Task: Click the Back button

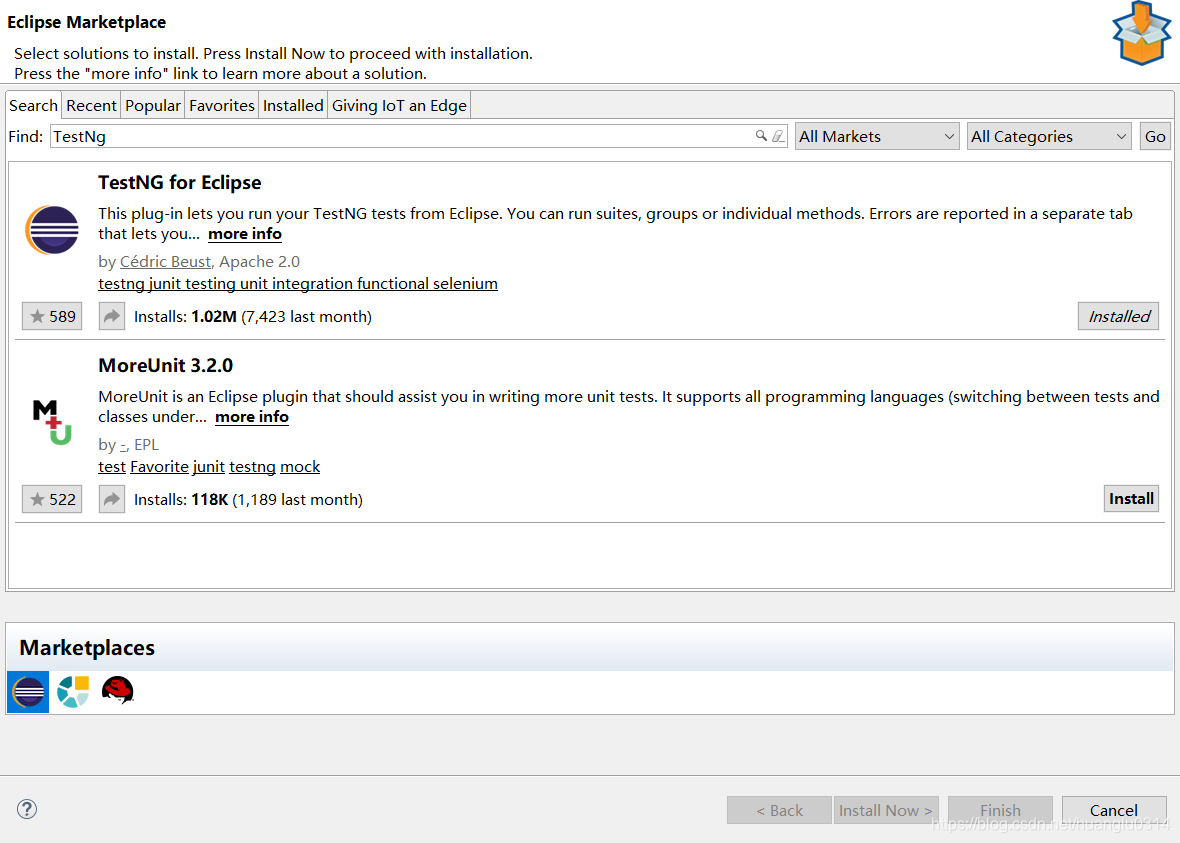Action: click(x=779, y=810)
